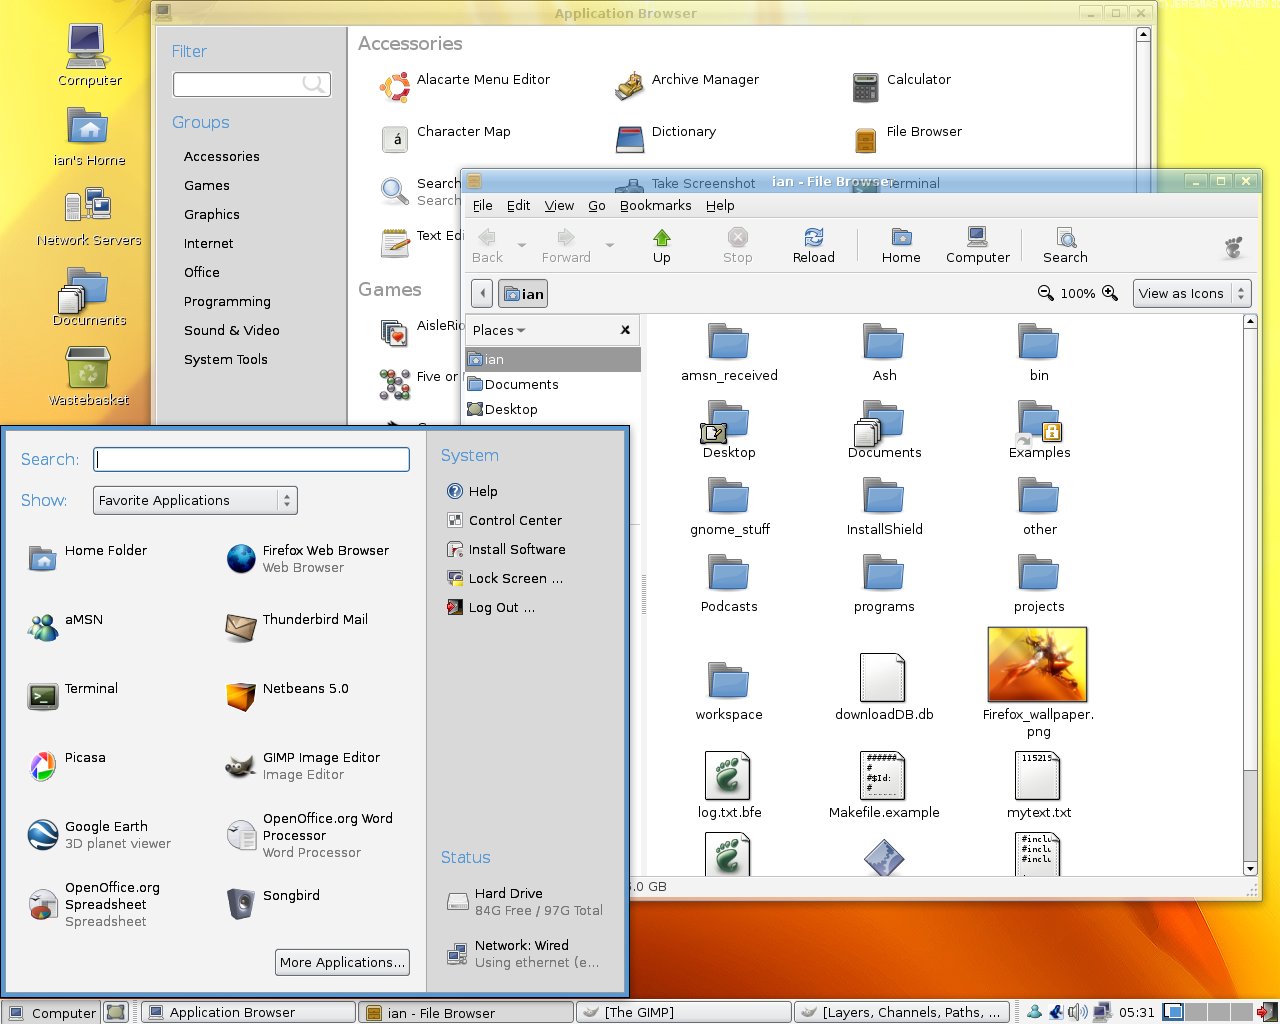Click Network: Wired status entry
The height and width of the screenshot is (1024, 1280).
pos(523,954)
